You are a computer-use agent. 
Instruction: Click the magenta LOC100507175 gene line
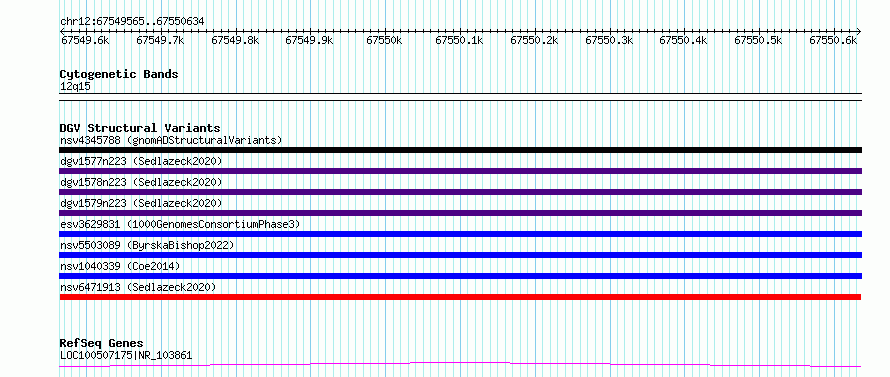pyautogui.click(x=461, y=364)
